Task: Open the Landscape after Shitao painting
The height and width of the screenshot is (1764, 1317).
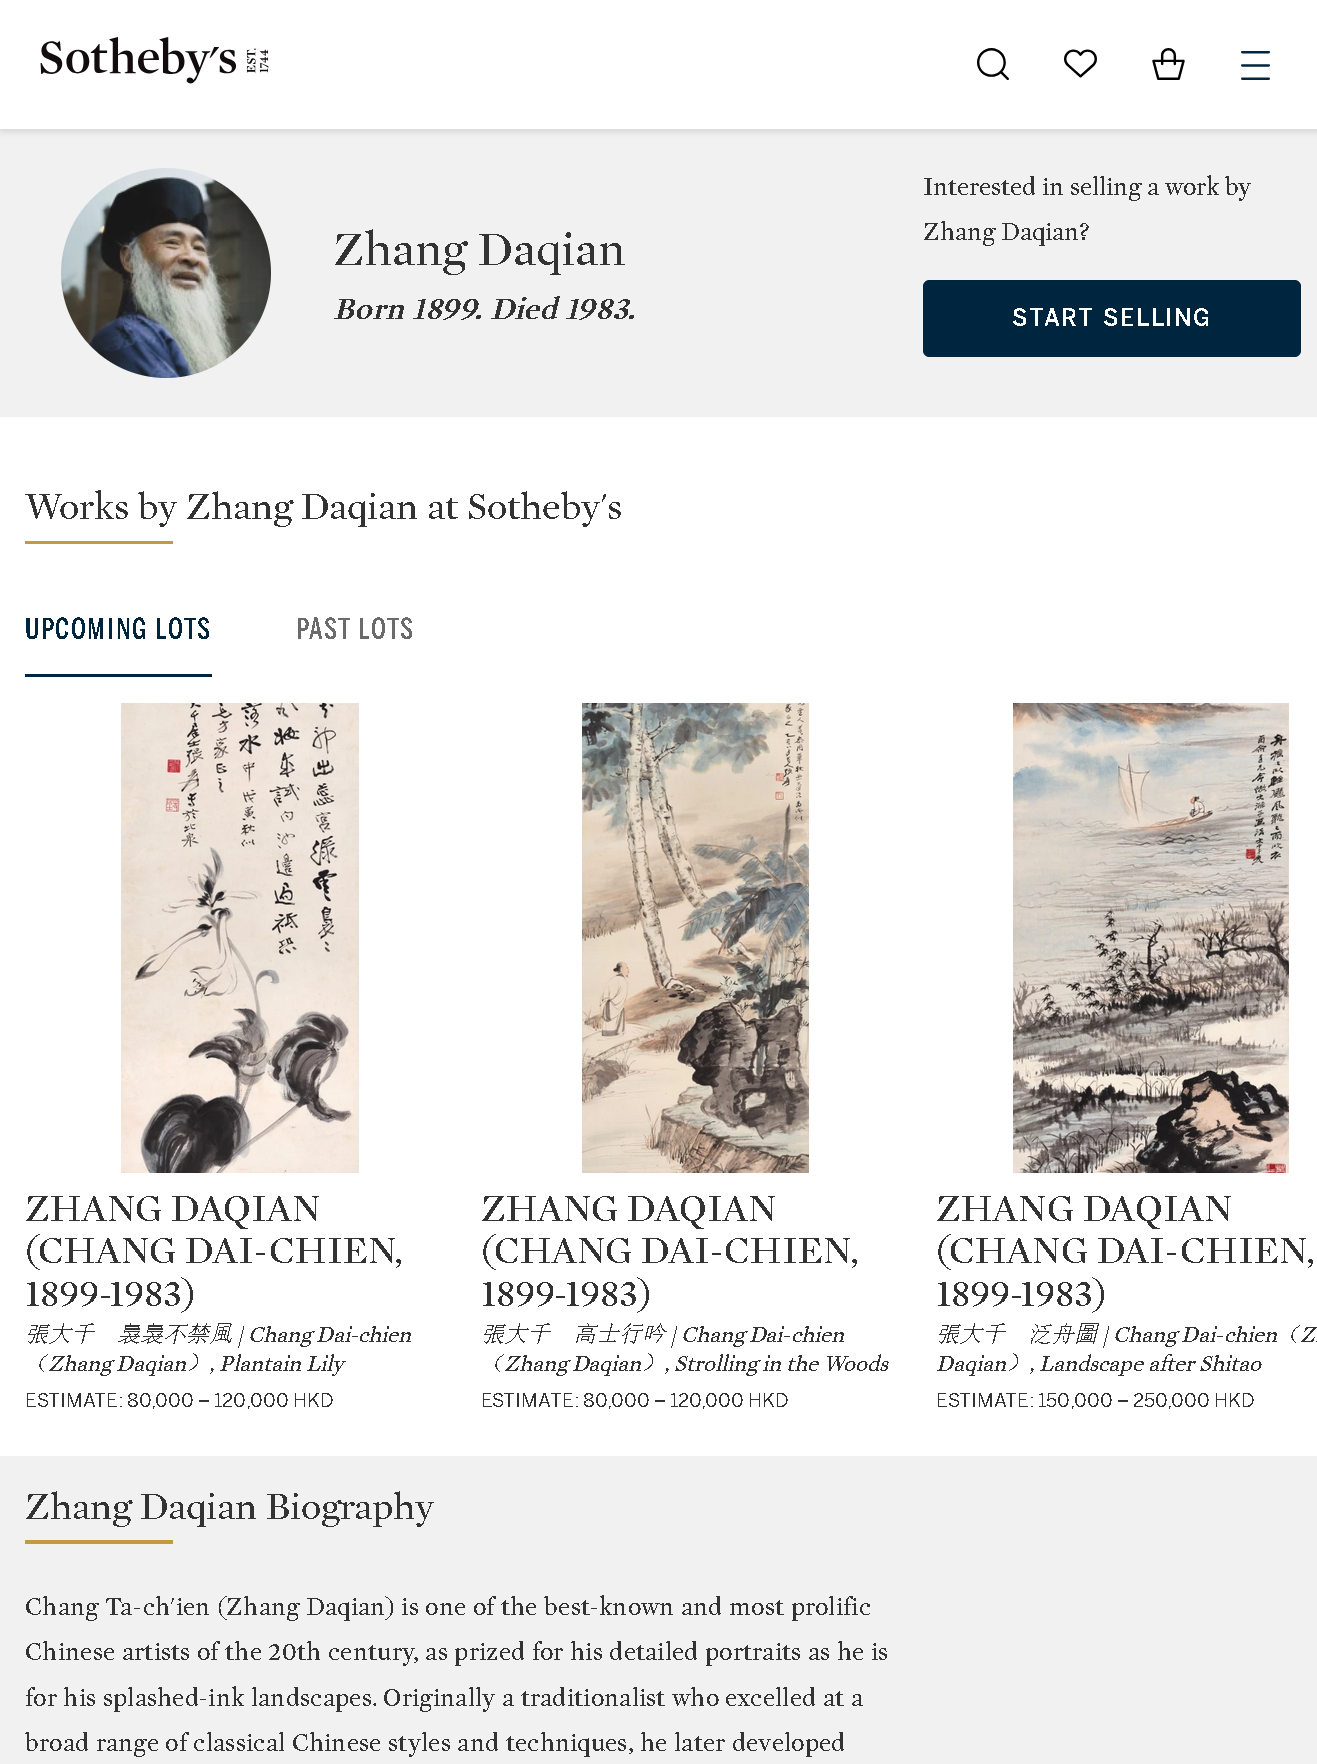Action: (1150, 938)
